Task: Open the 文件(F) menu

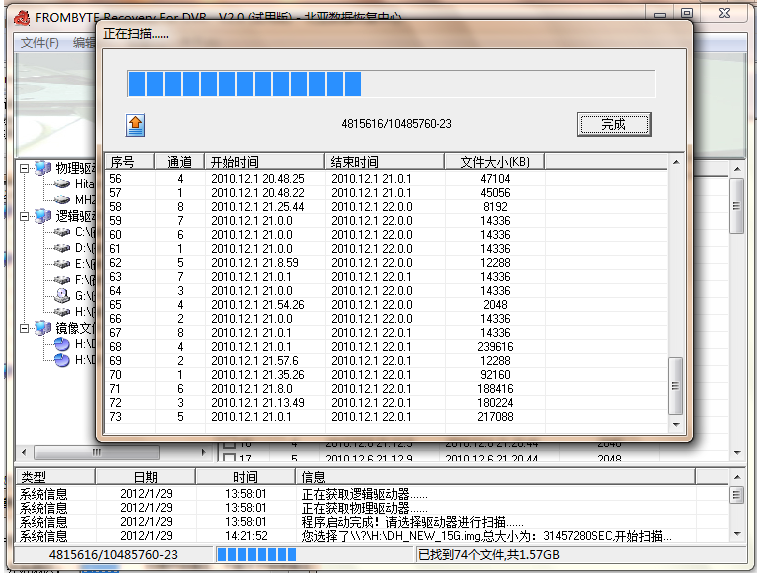Action: (40, 42)
